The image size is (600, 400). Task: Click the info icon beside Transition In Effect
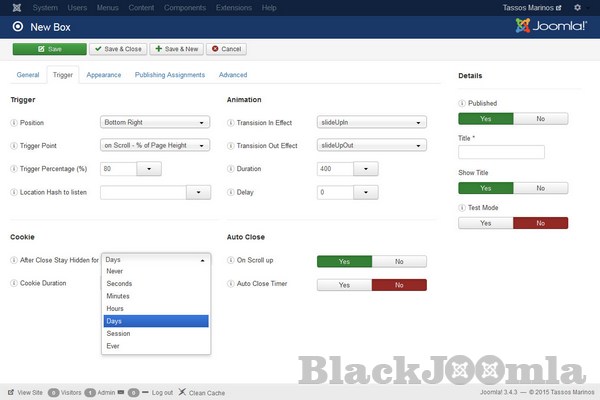click(231, 122)
